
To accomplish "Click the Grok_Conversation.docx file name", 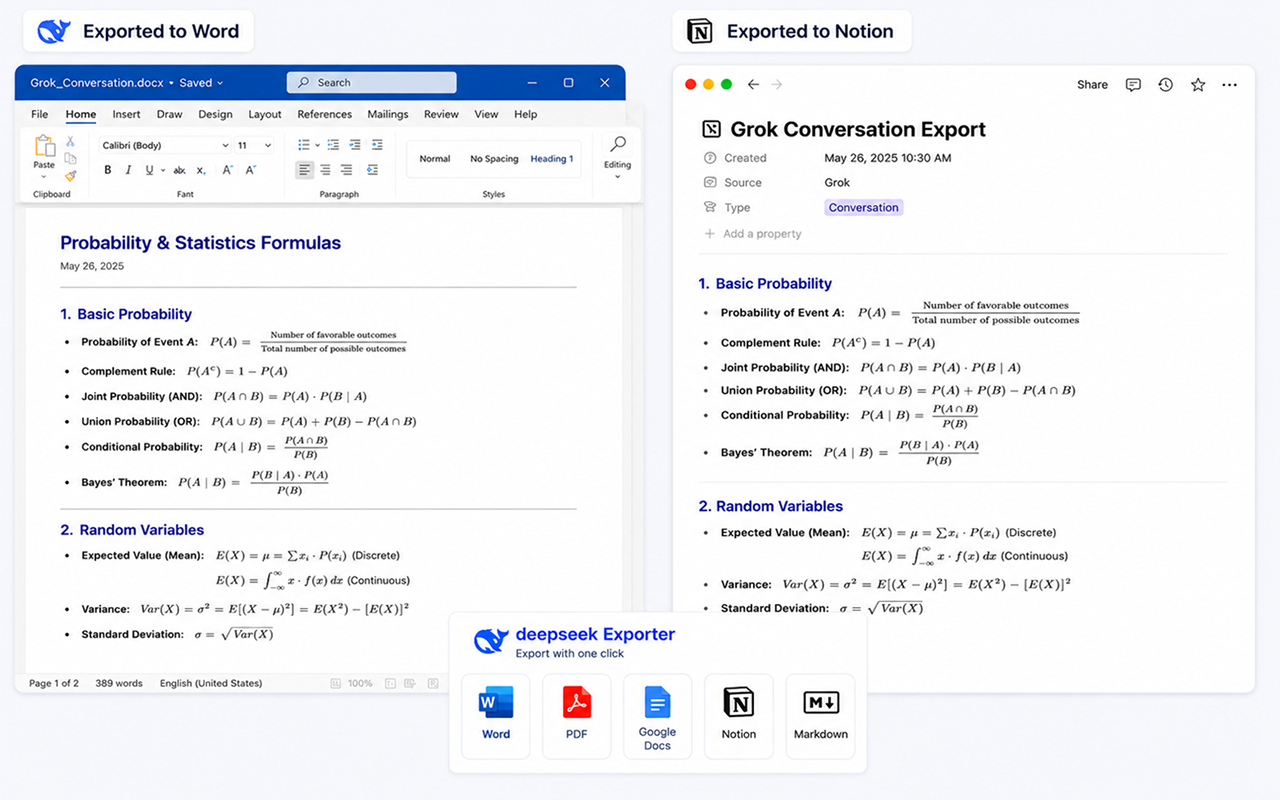I will click(97, 83).
